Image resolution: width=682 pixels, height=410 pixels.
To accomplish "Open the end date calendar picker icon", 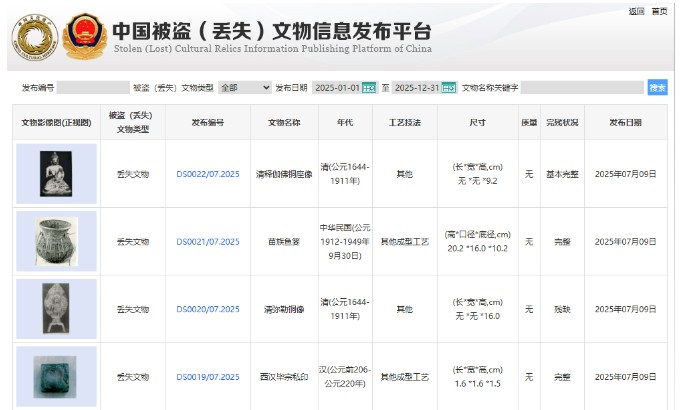I will point(449,88).
